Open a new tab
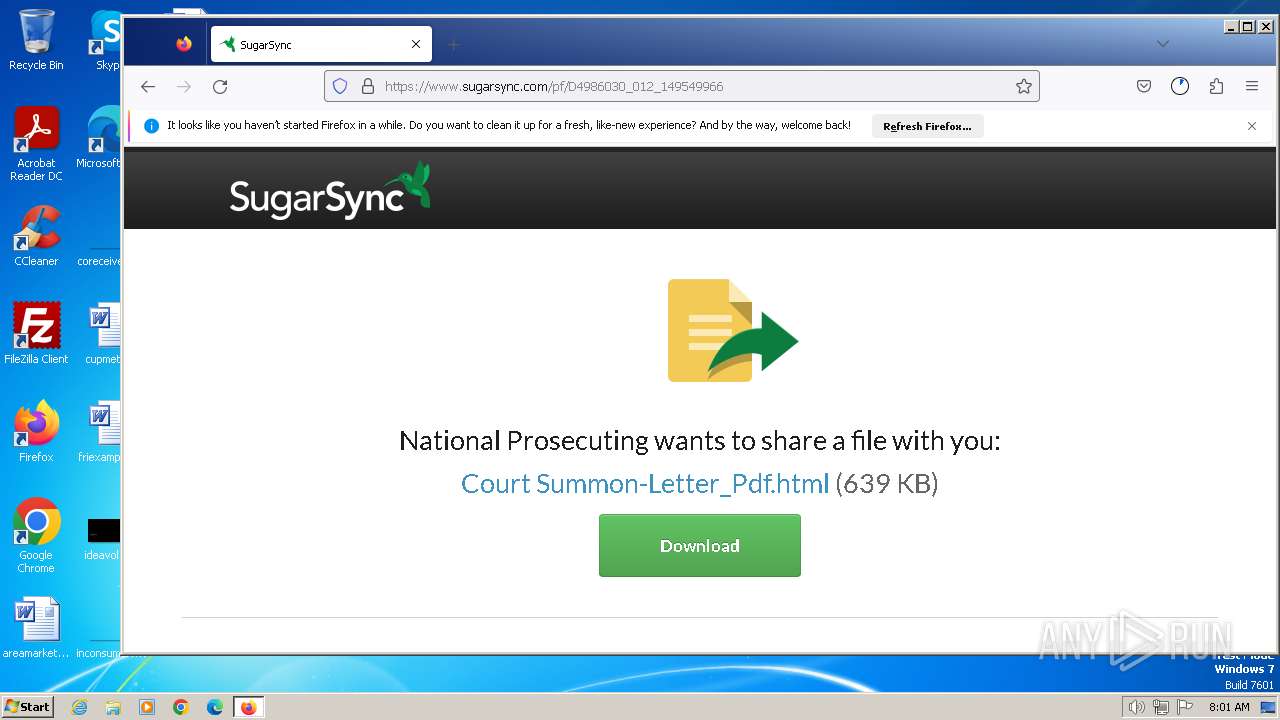 (x=454, y=44)
